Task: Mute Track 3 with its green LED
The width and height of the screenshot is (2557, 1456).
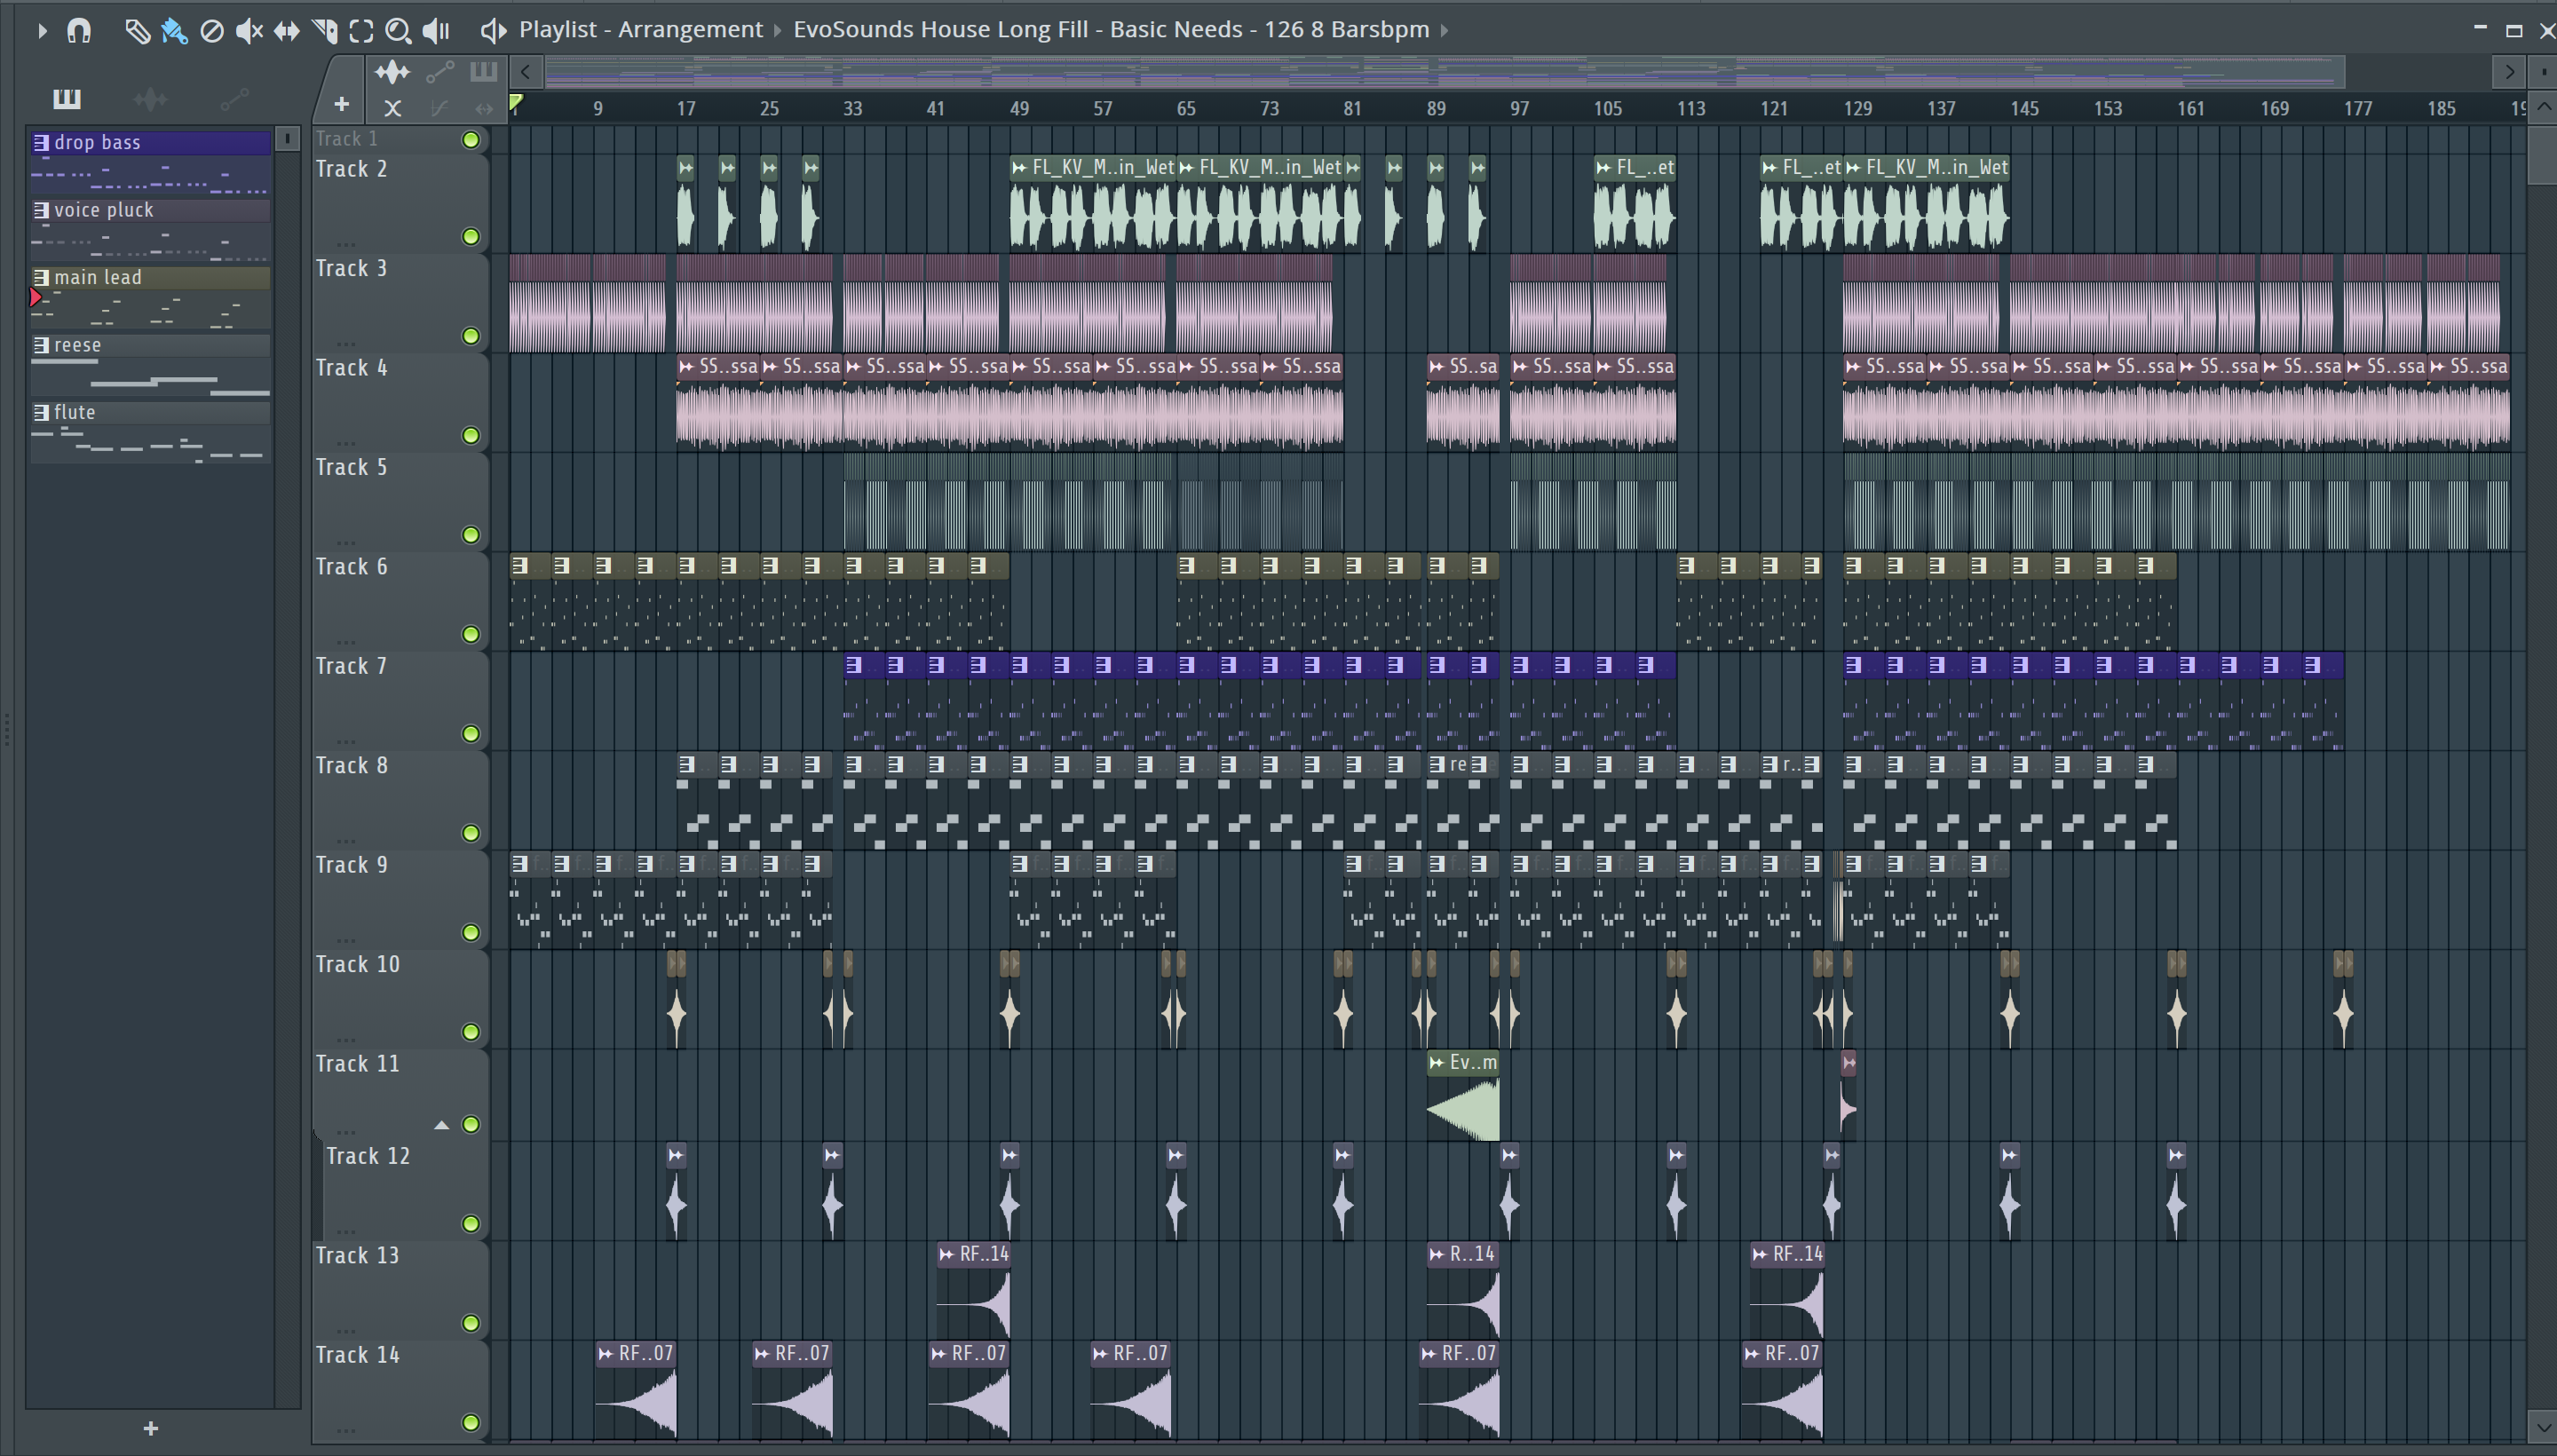Action: coord(471,336)
